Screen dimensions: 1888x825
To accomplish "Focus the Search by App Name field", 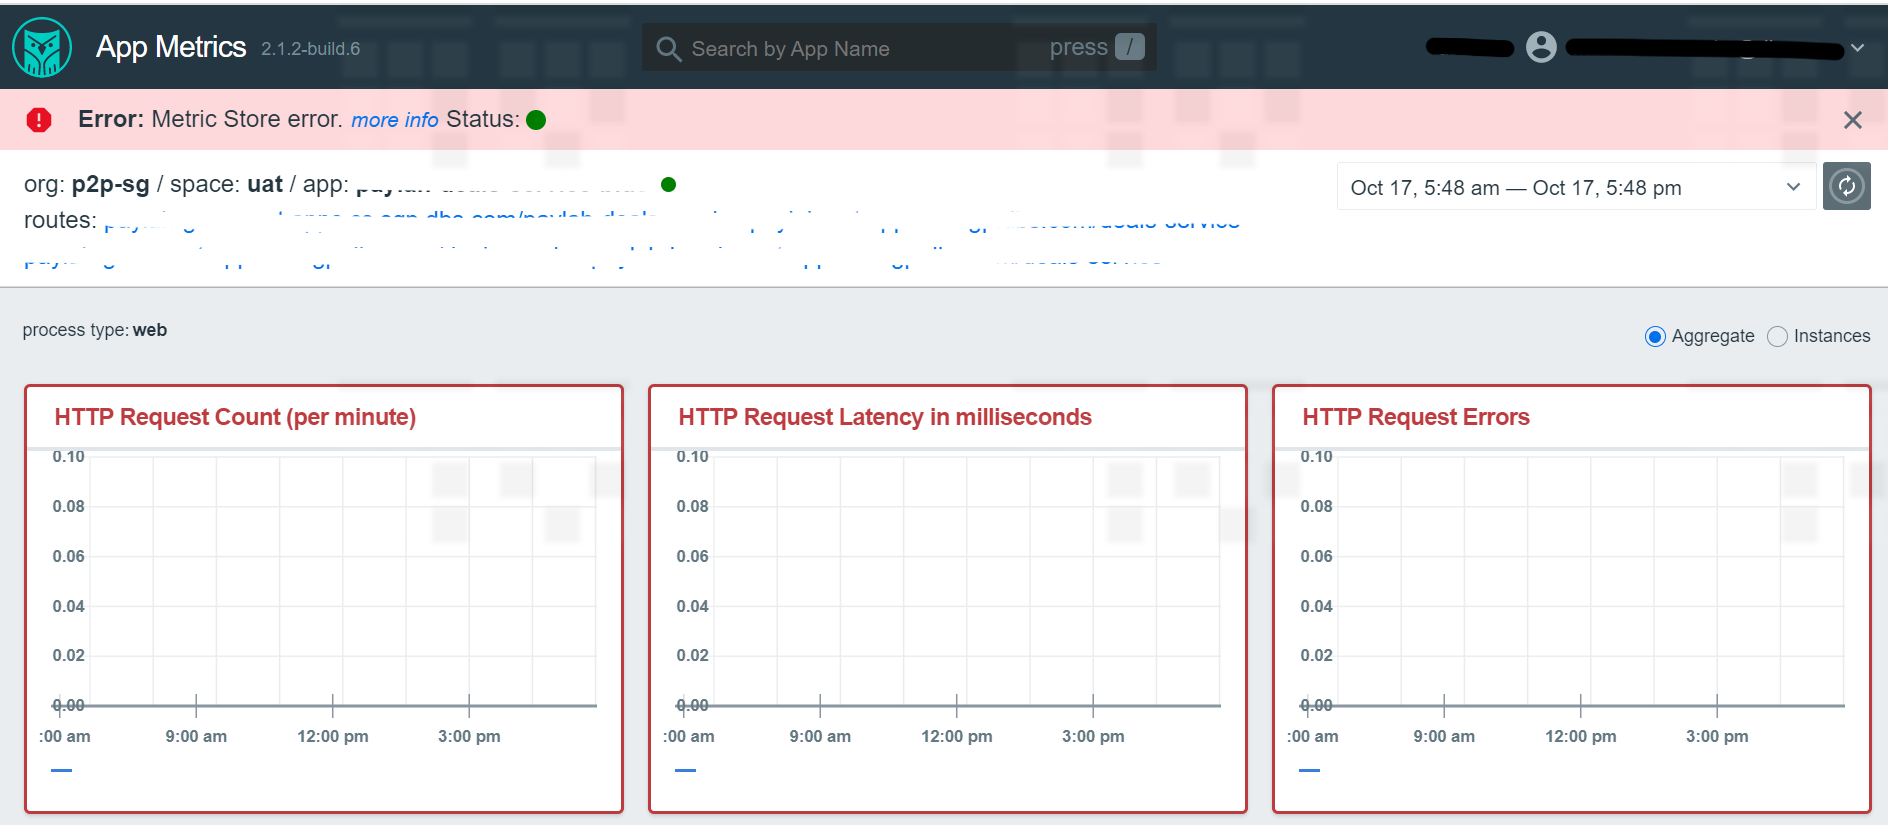I will pyautogui.click(x=899, y=48).
